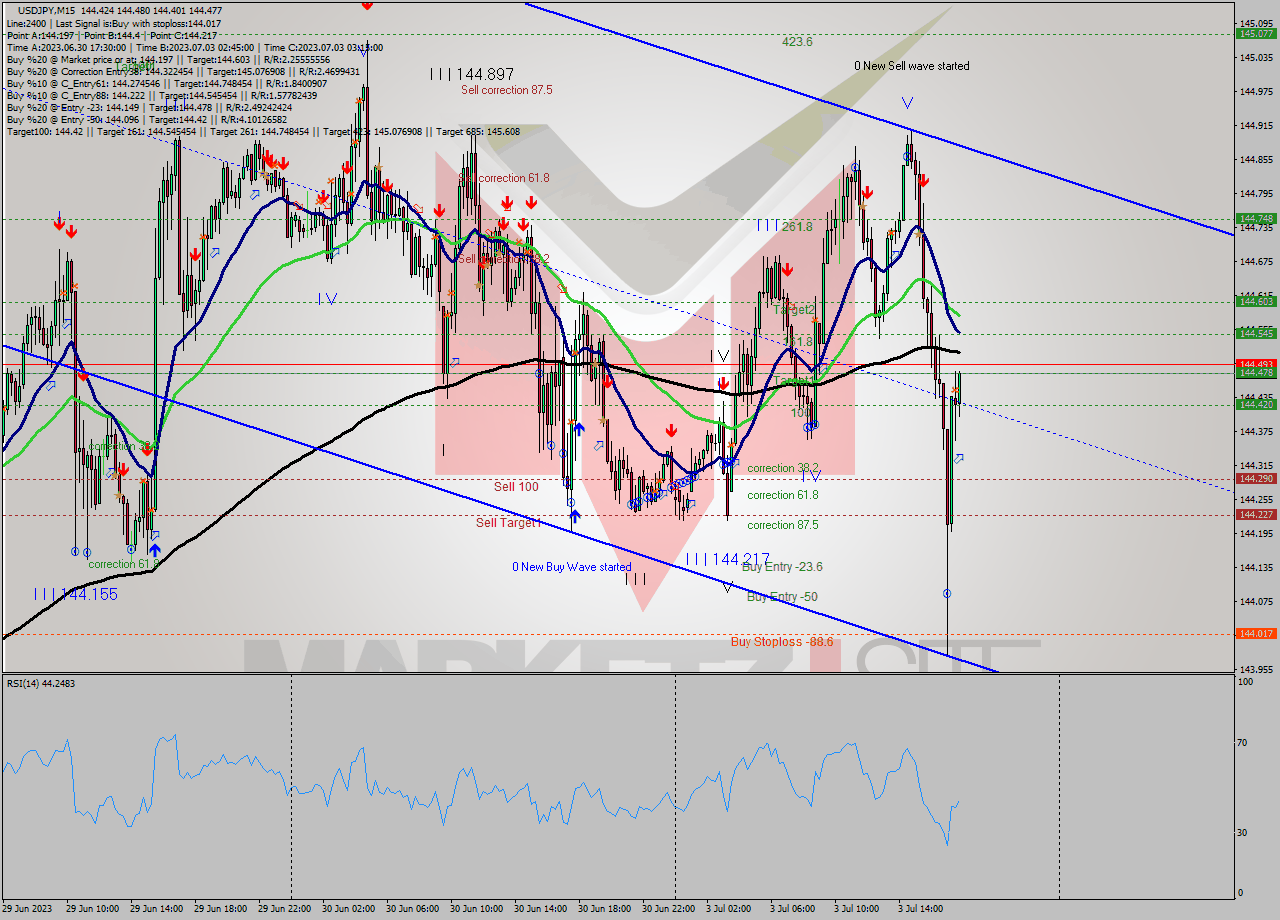Click the '30 Jun 22:00' time axis label
The height and width of the screenshot is (920, 1280).
point(669,909)
